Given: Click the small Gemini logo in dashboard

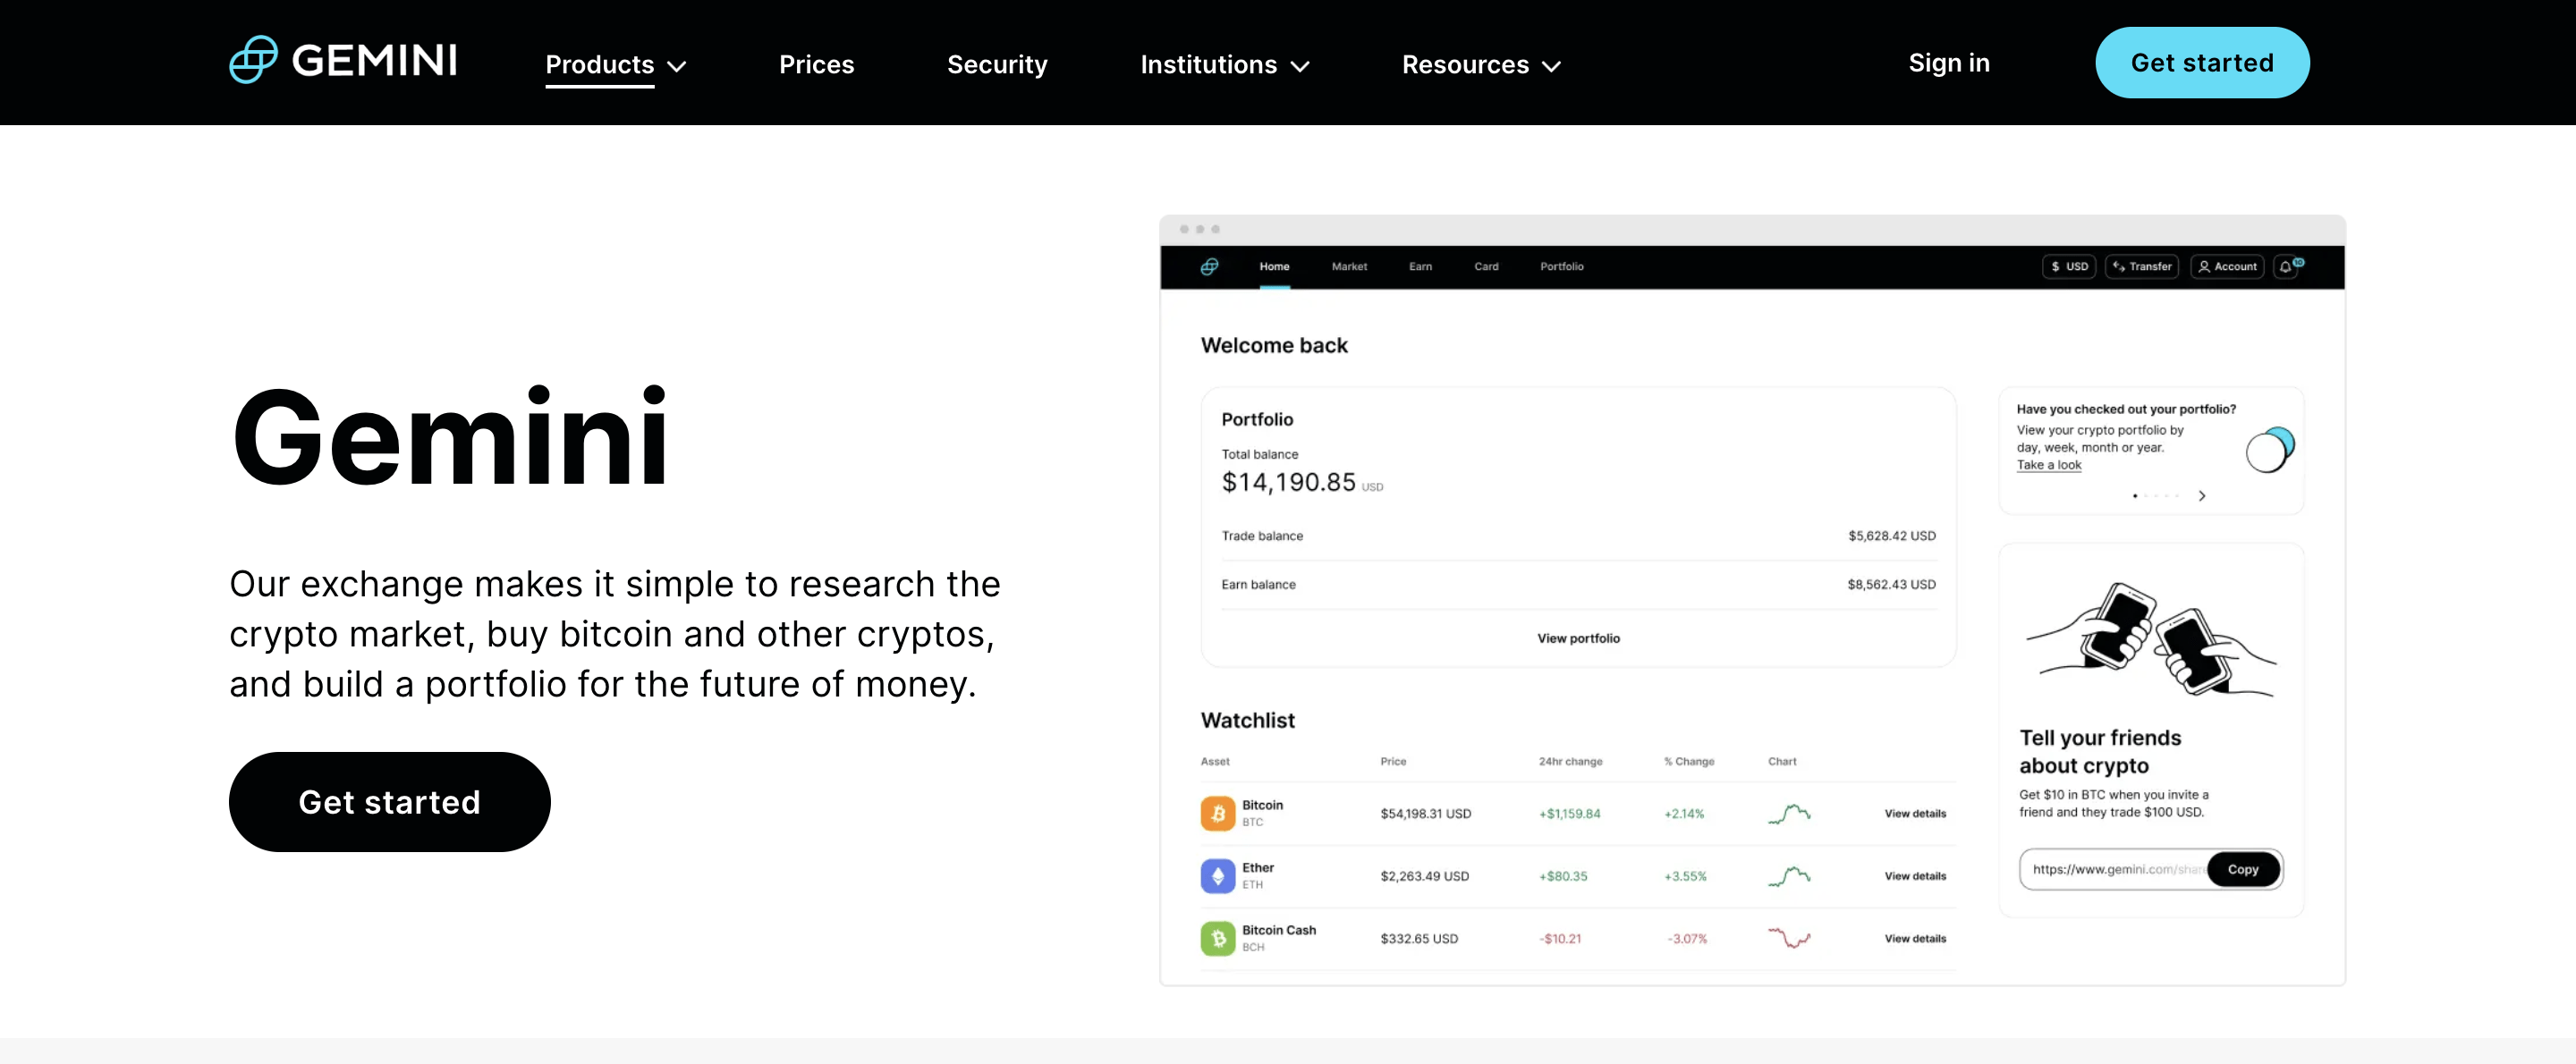Looking at the screenshot, I should point(1209,266).
